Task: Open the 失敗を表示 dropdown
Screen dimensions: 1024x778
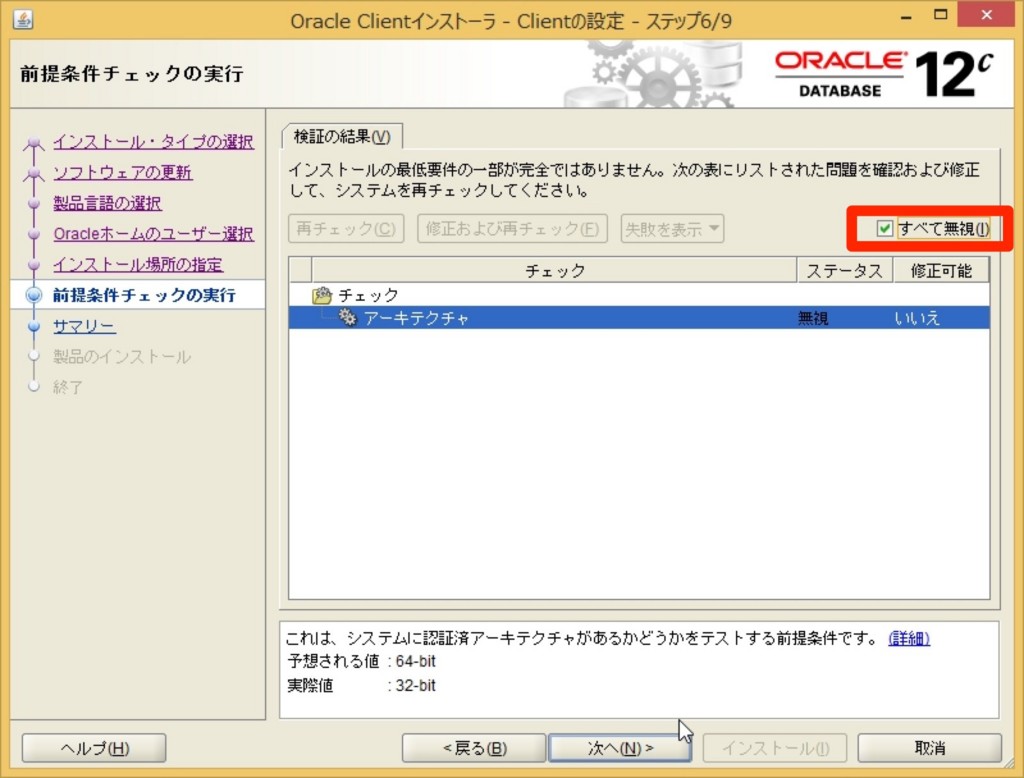Action: 672,229
